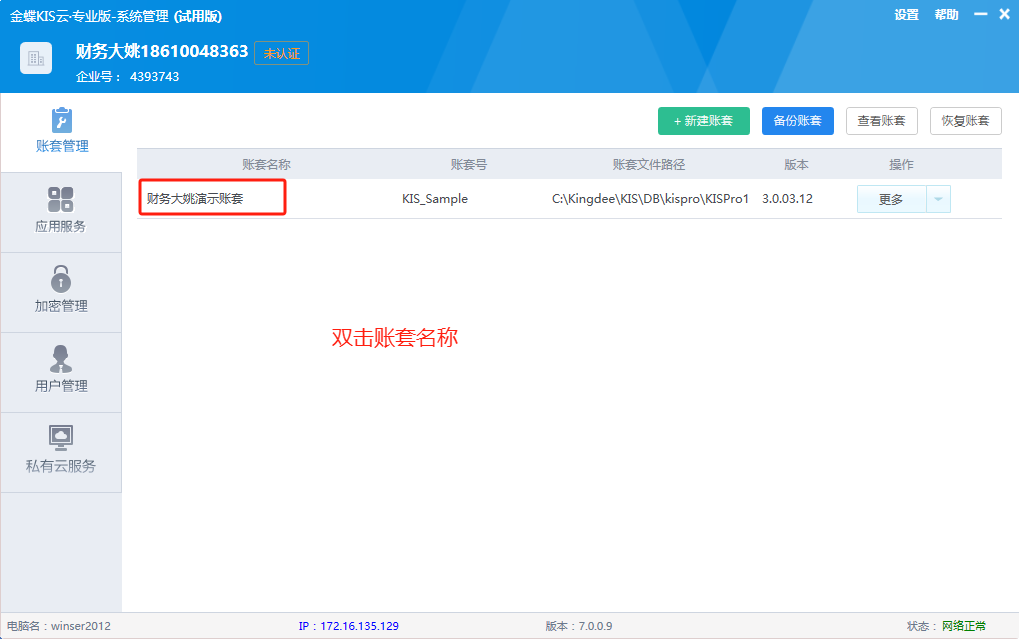The height and width of the screenshot is (639, 1019).
Task: Minimize the 金蝶KIS云 window
Action: pyautogui.click(x=981, y=14)
